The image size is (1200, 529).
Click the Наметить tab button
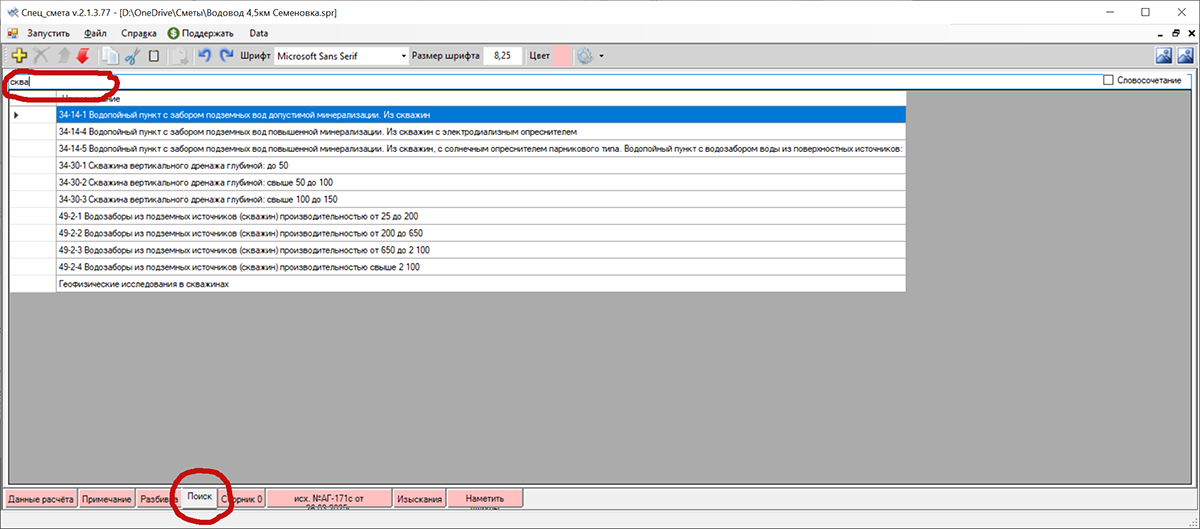(484, 498)
